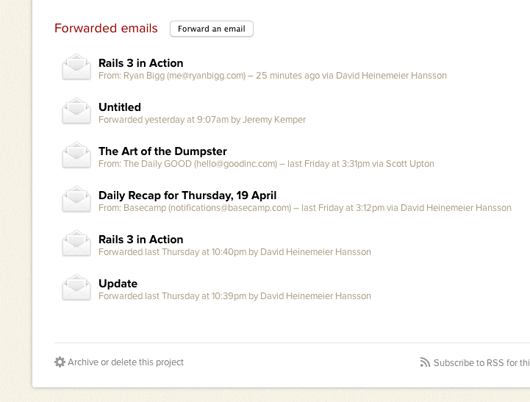Image resolution: width=530 pixels, height=402 pixels.
Task: Click the RSS feed icon
Action: click(x=425, y=362)
